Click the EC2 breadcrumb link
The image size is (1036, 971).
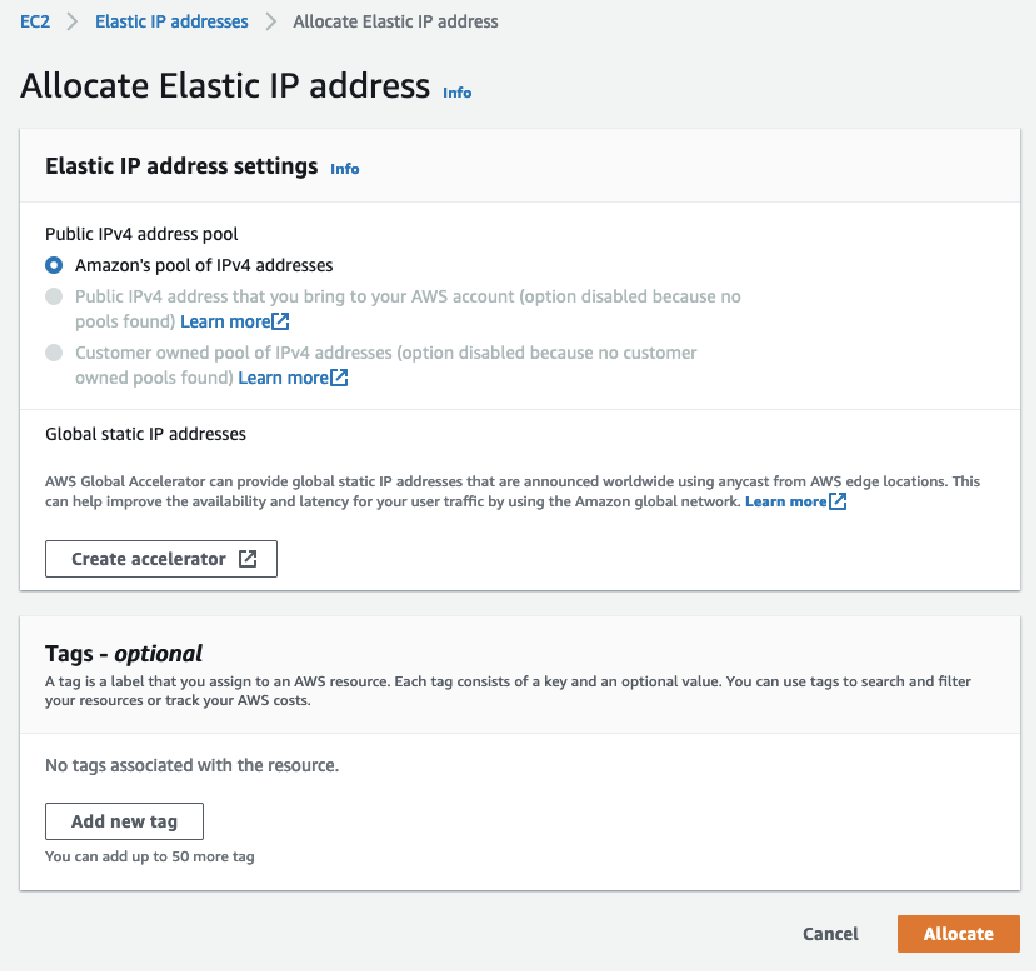[35, 22]
